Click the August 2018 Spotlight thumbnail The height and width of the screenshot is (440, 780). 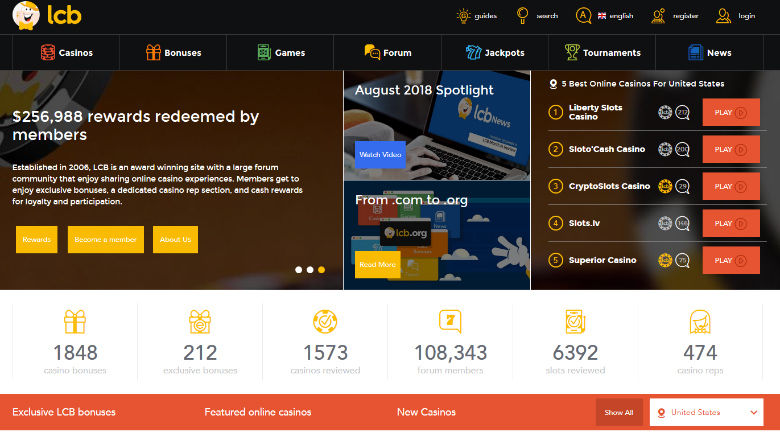pyautogui.click(x=437, y=125)
